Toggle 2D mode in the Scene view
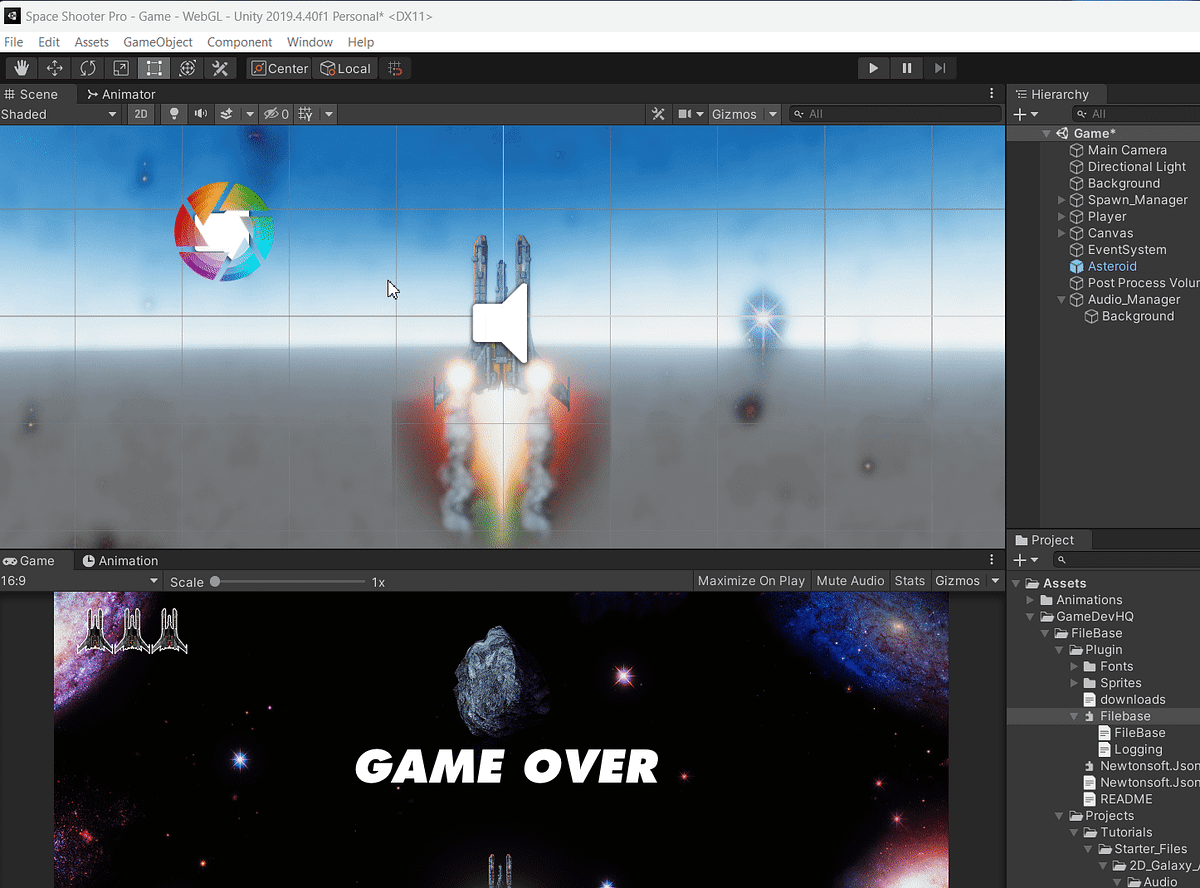The width and height of the screenshot is (1200, 888). (x=141, y=113)
